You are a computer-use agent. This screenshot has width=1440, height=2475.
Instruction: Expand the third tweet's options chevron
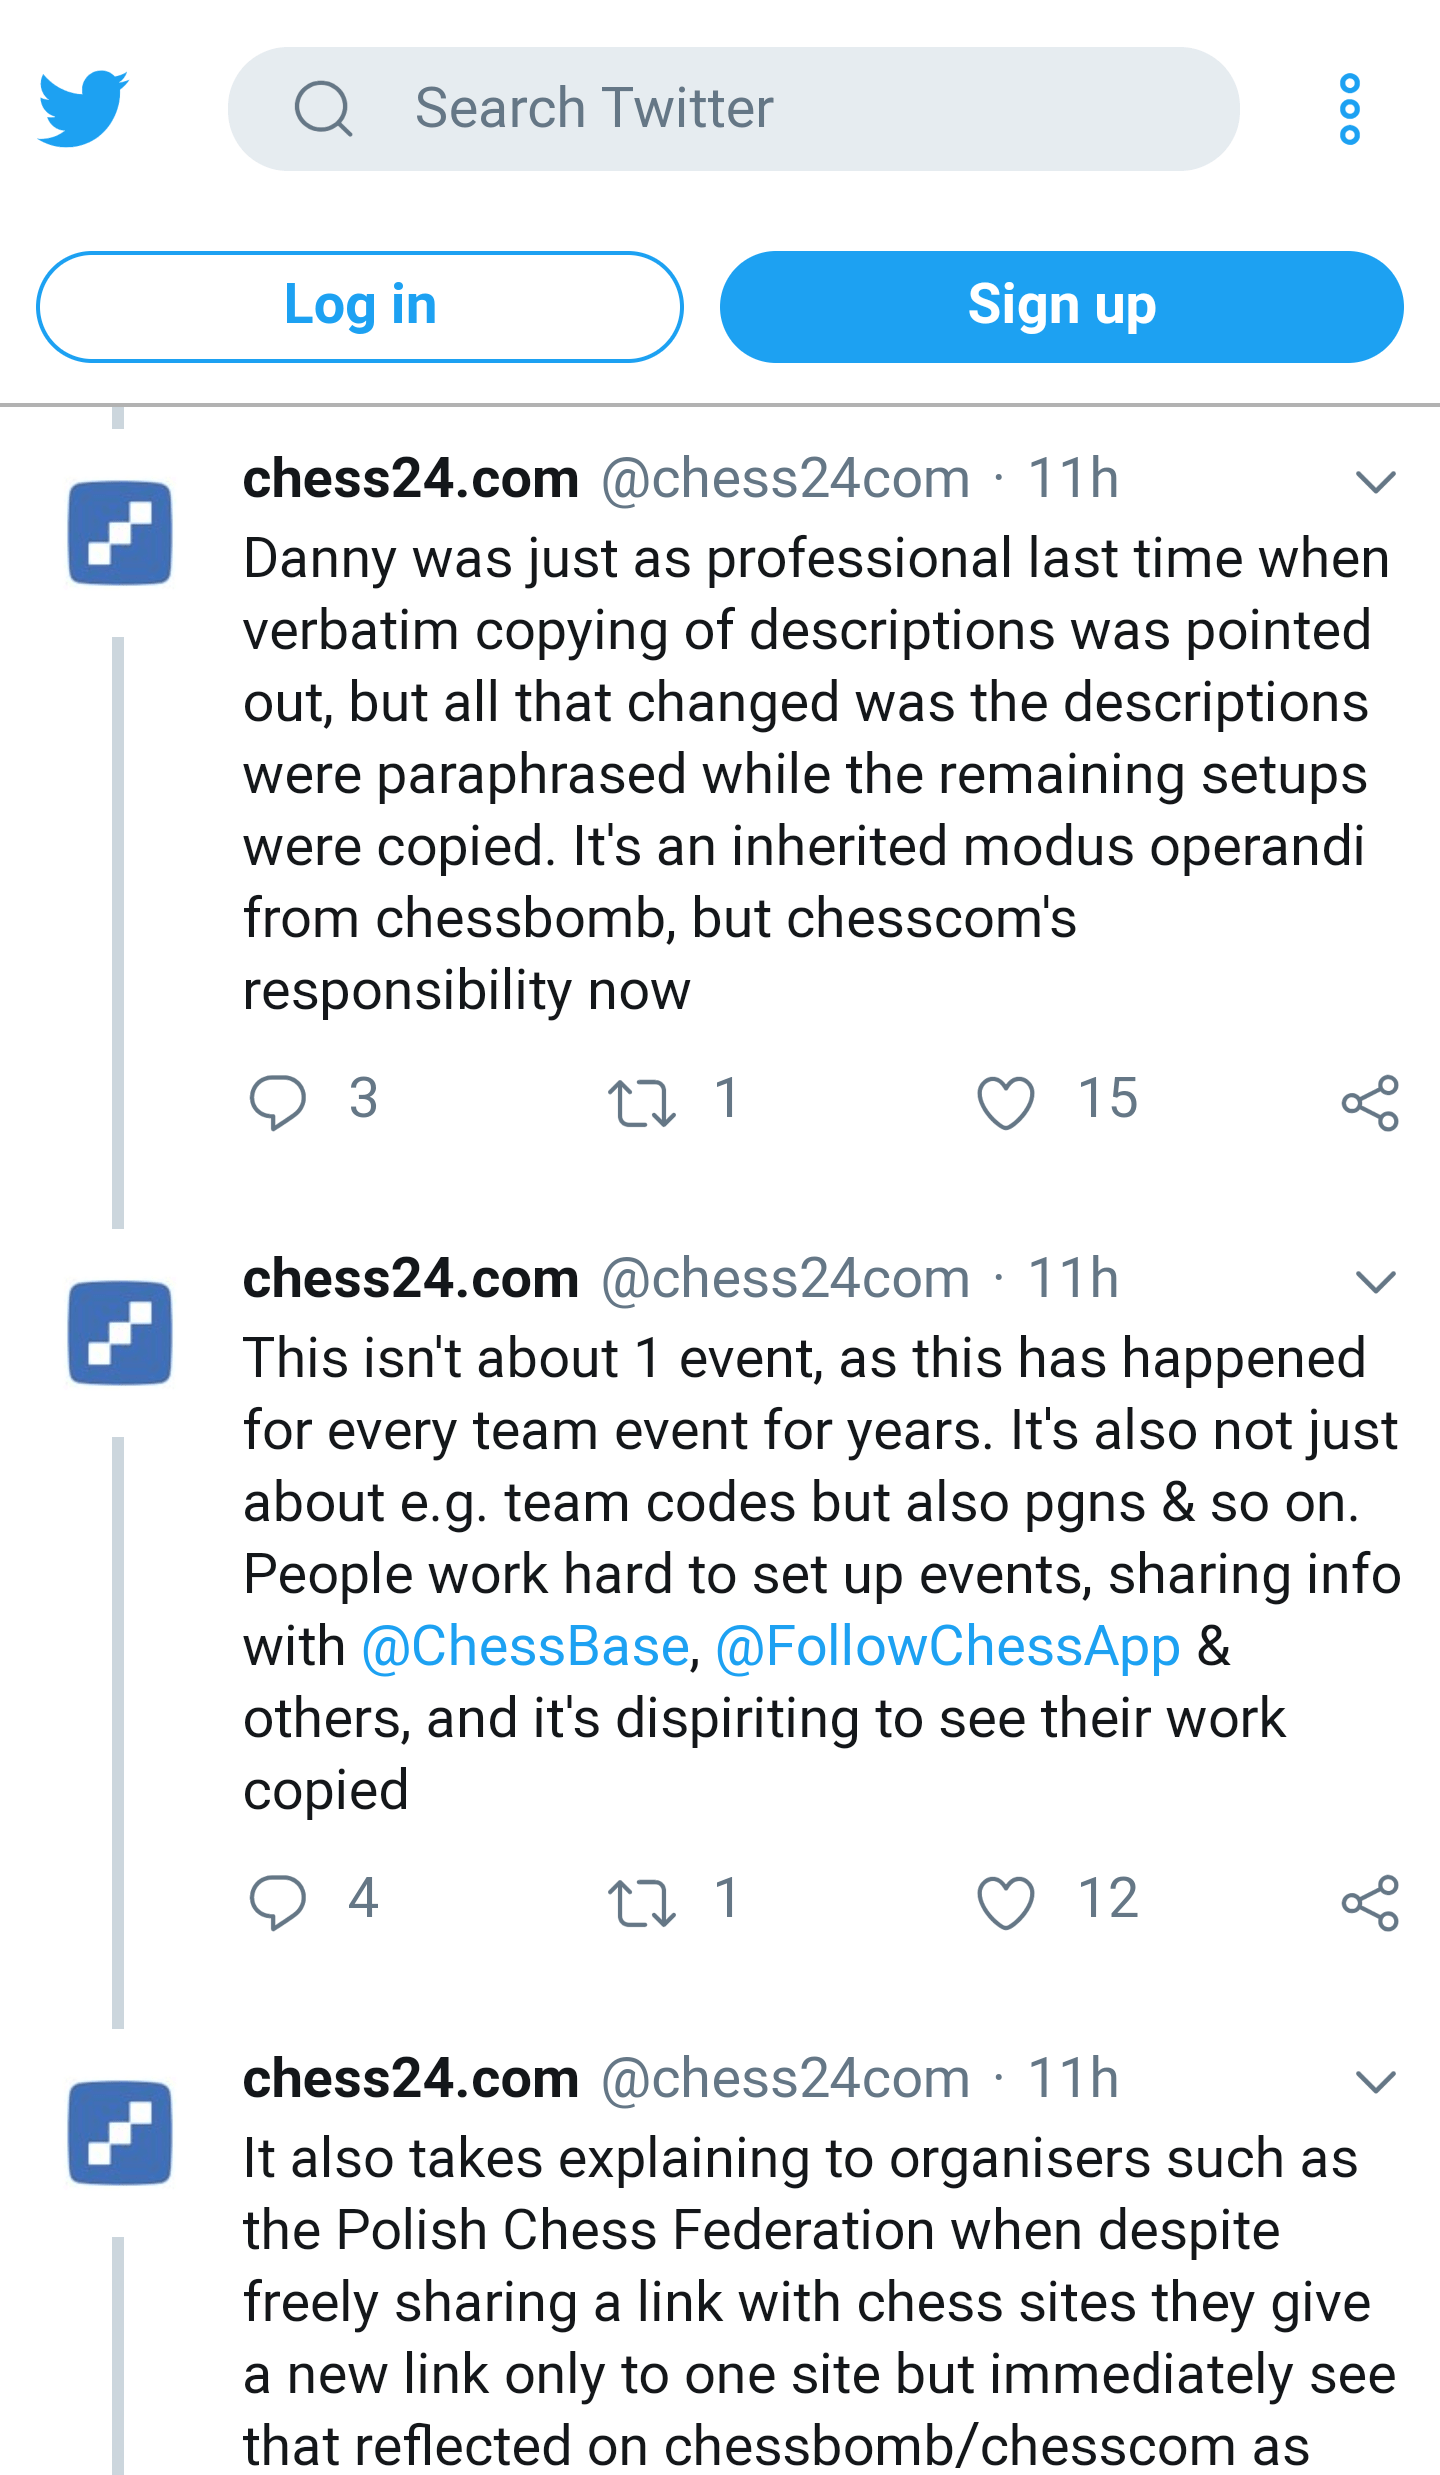point(1375,2083)
